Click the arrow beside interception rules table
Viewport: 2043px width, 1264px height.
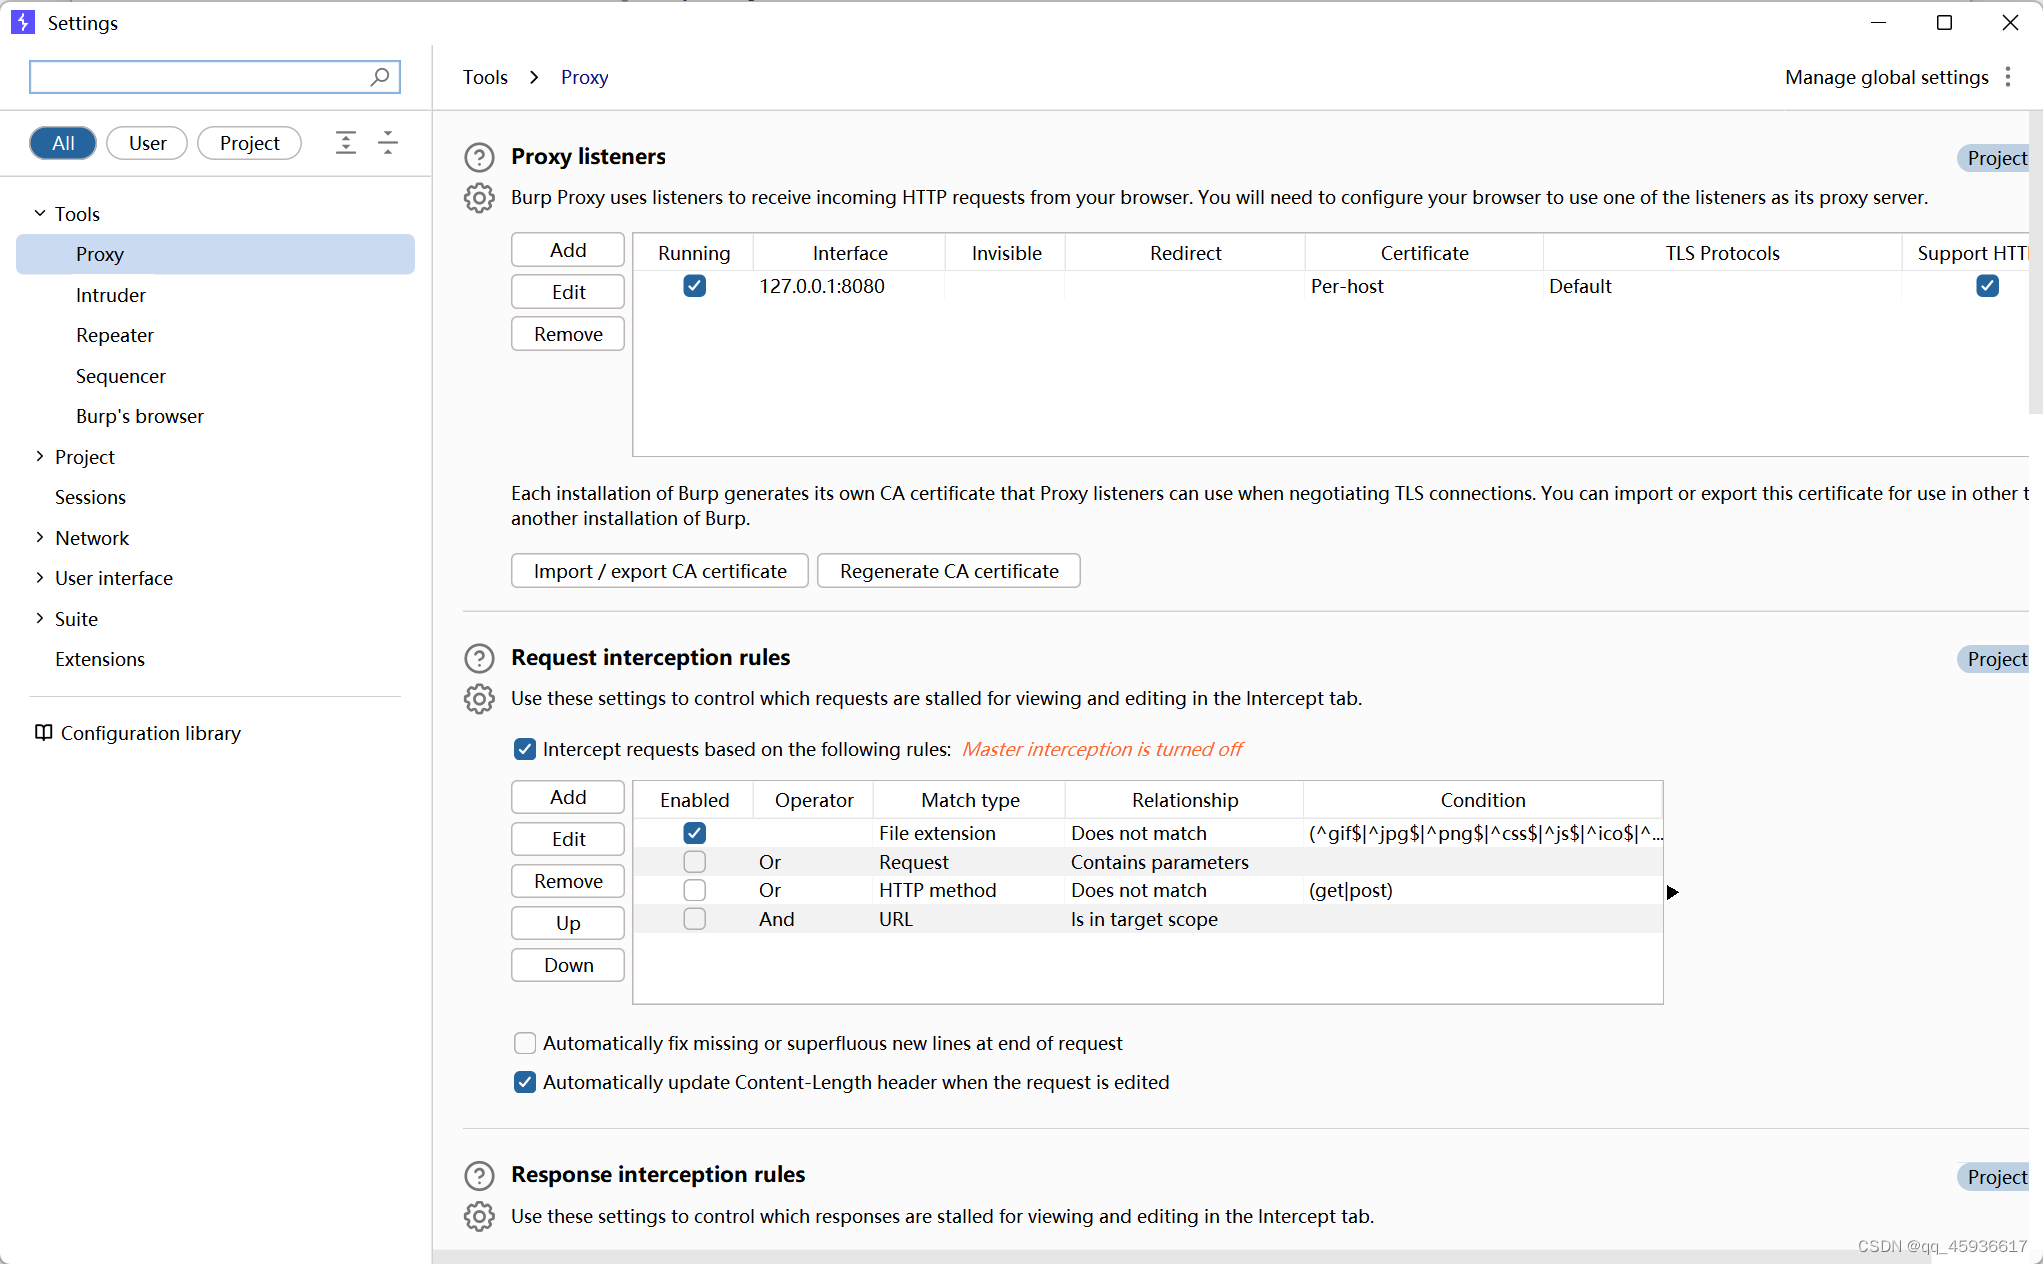[1672, 892]
